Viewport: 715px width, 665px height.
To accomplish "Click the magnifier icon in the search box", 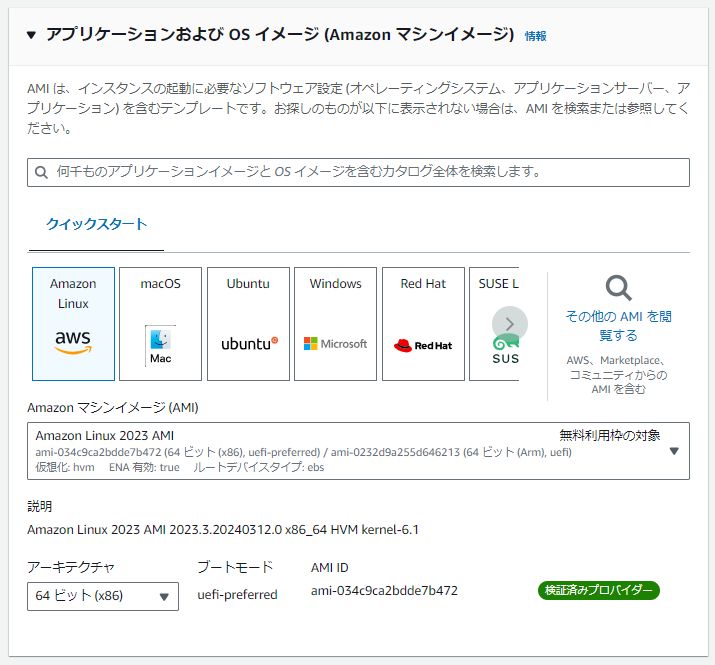I will pos(41,172).
